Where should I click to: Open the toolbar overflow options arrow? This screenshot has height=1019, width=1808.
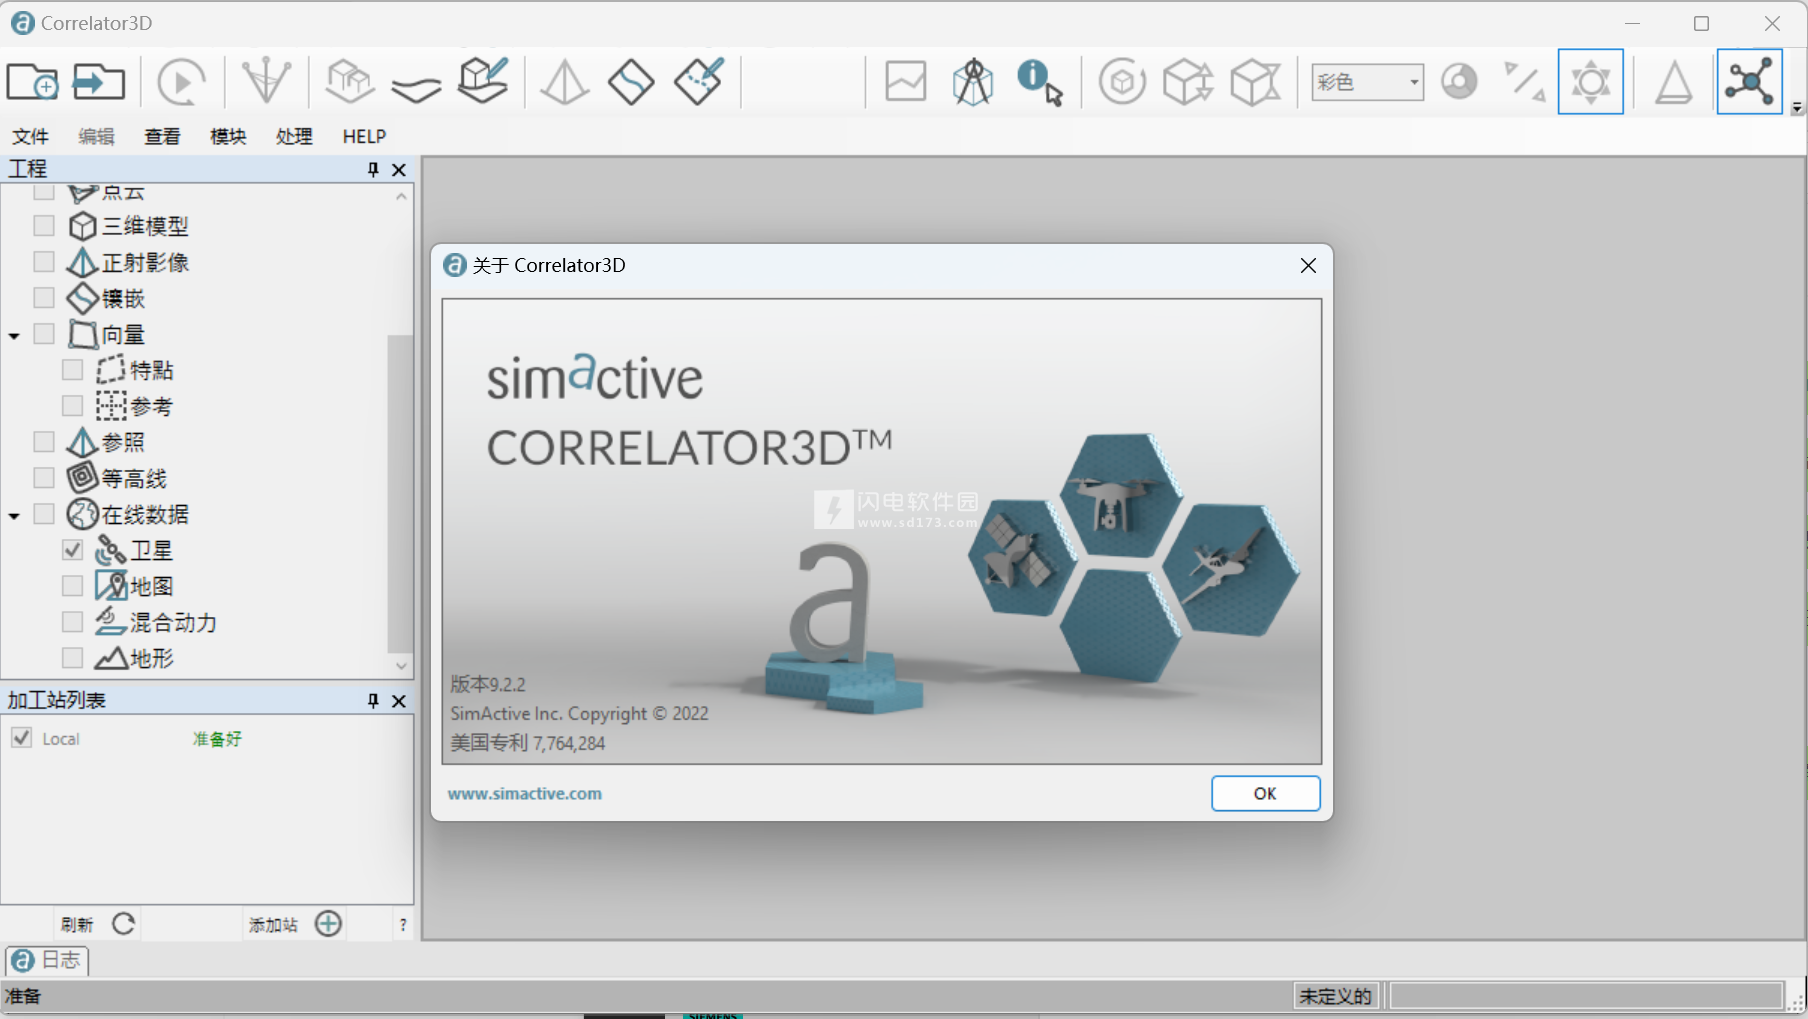[x=1796, y=107]
